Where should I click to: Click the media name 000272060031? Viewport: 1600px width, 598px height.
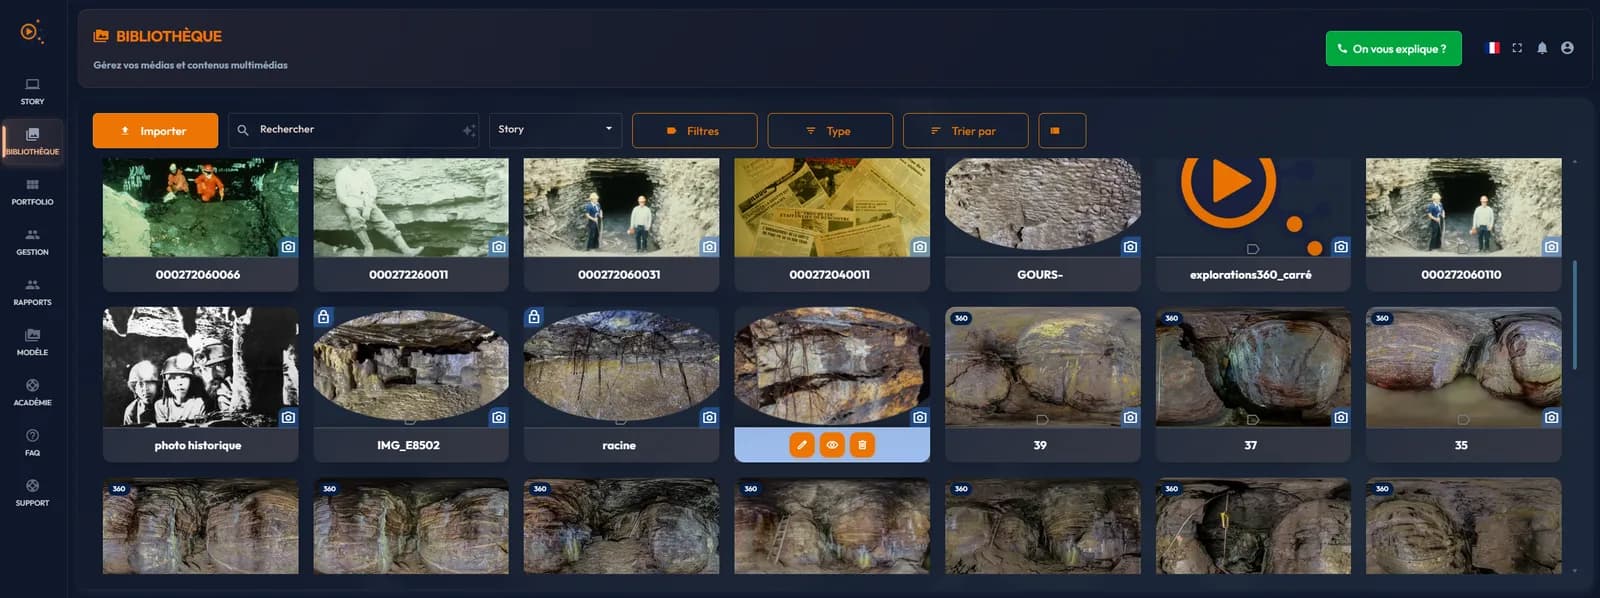(x=619, y=274)
